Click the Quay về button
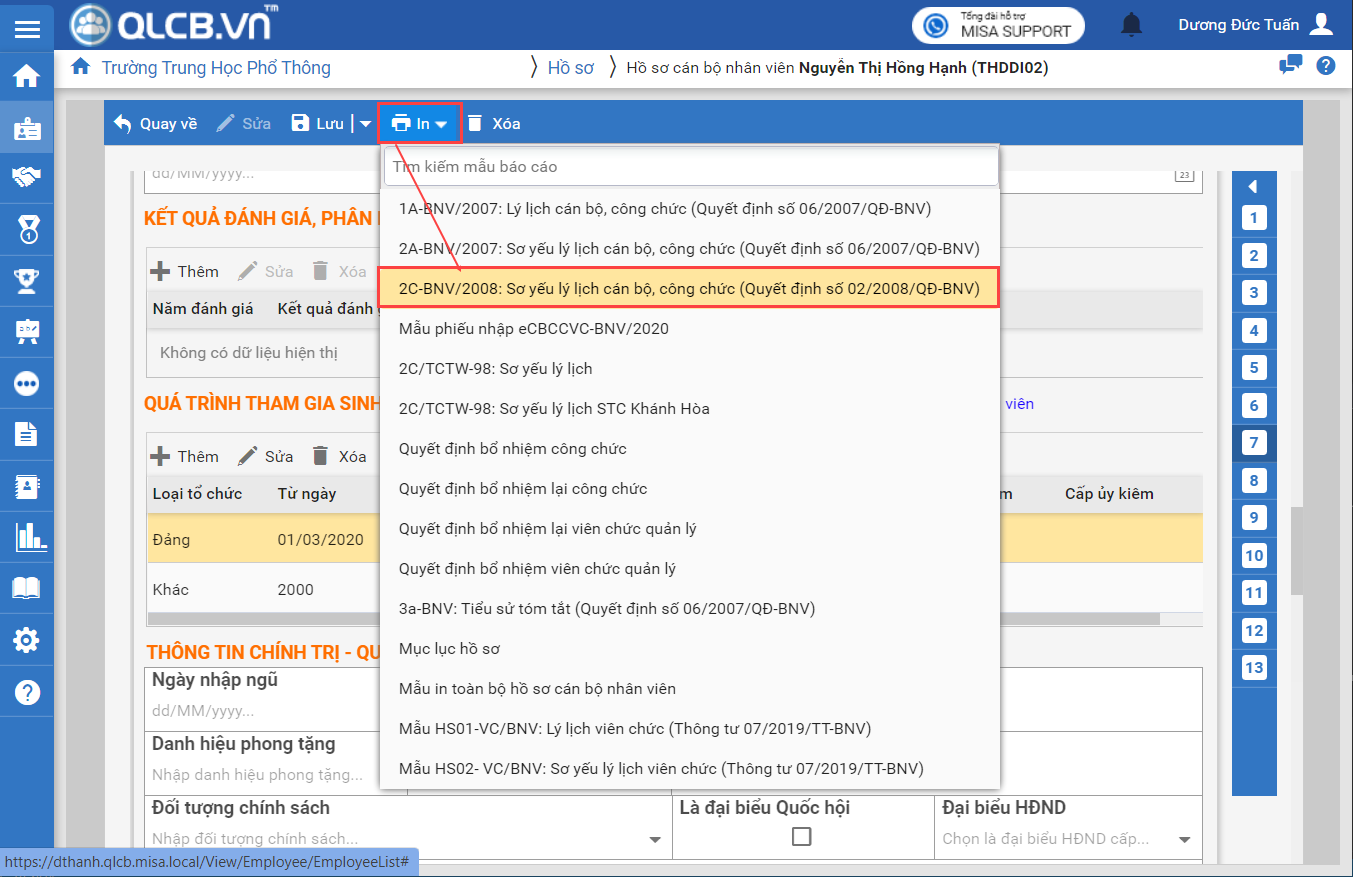This screenshot has width=1353, height=877. point(155,124)
